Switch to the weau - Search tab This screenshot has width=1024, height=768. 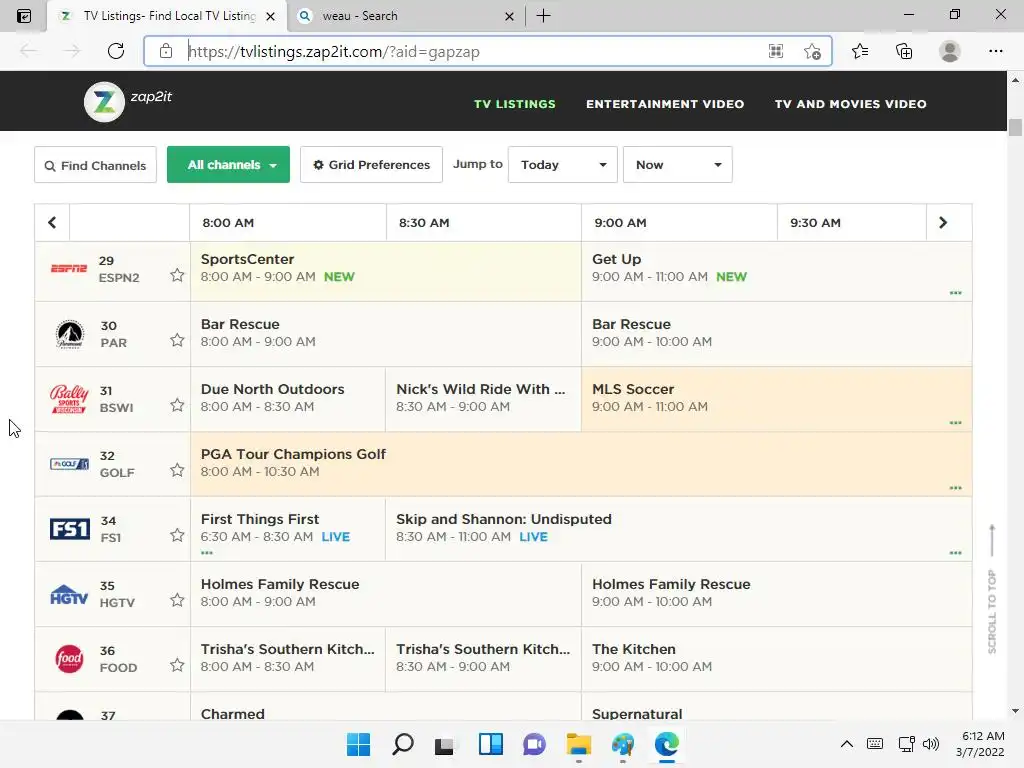coord(396,16)
